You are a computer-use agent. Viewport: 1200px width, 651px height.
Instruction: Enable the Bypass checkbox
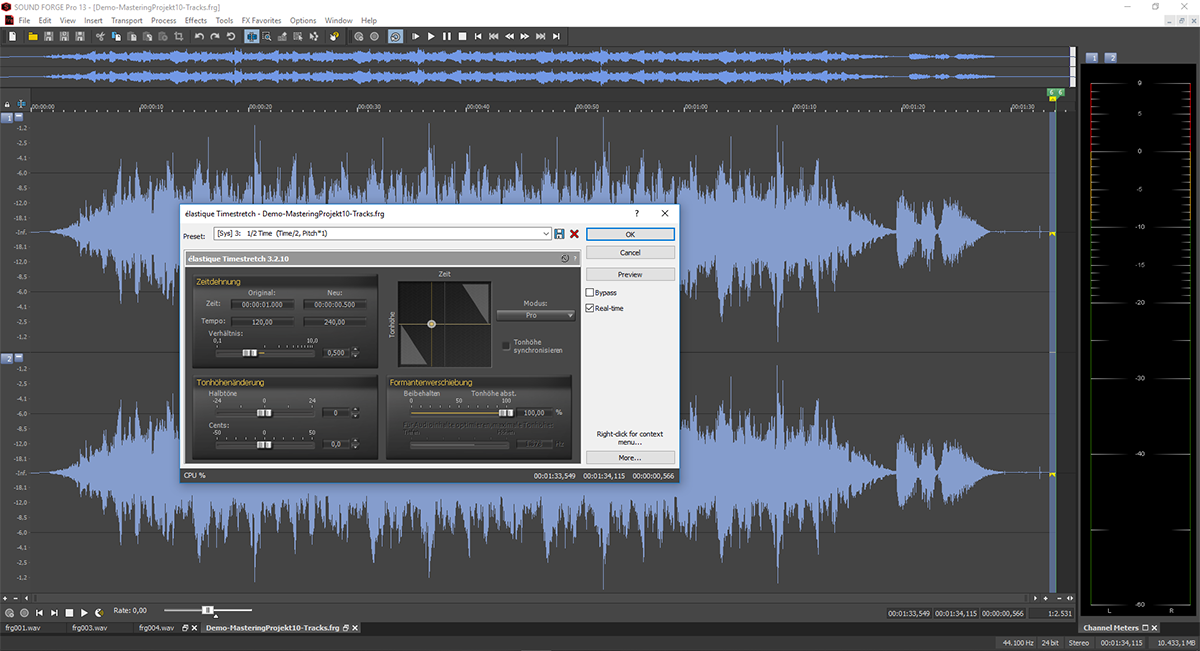[590, 292]
